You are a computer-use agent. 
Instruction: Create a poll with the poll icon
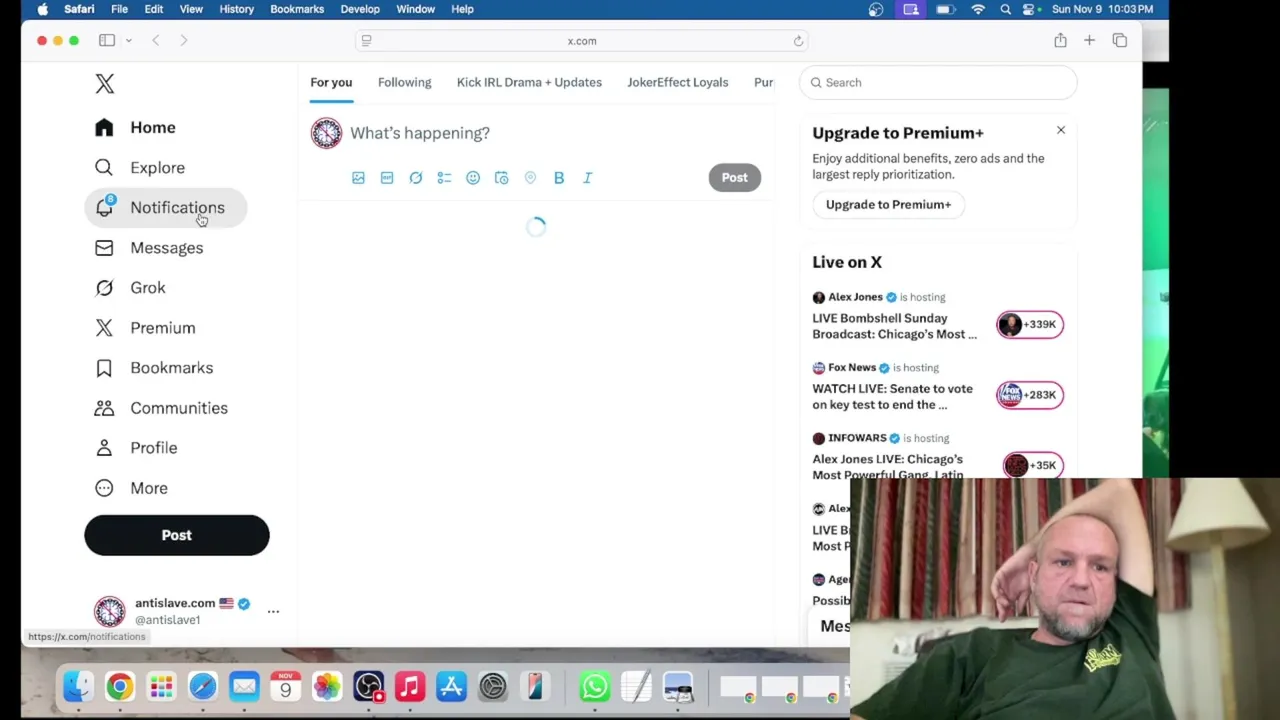444,178
